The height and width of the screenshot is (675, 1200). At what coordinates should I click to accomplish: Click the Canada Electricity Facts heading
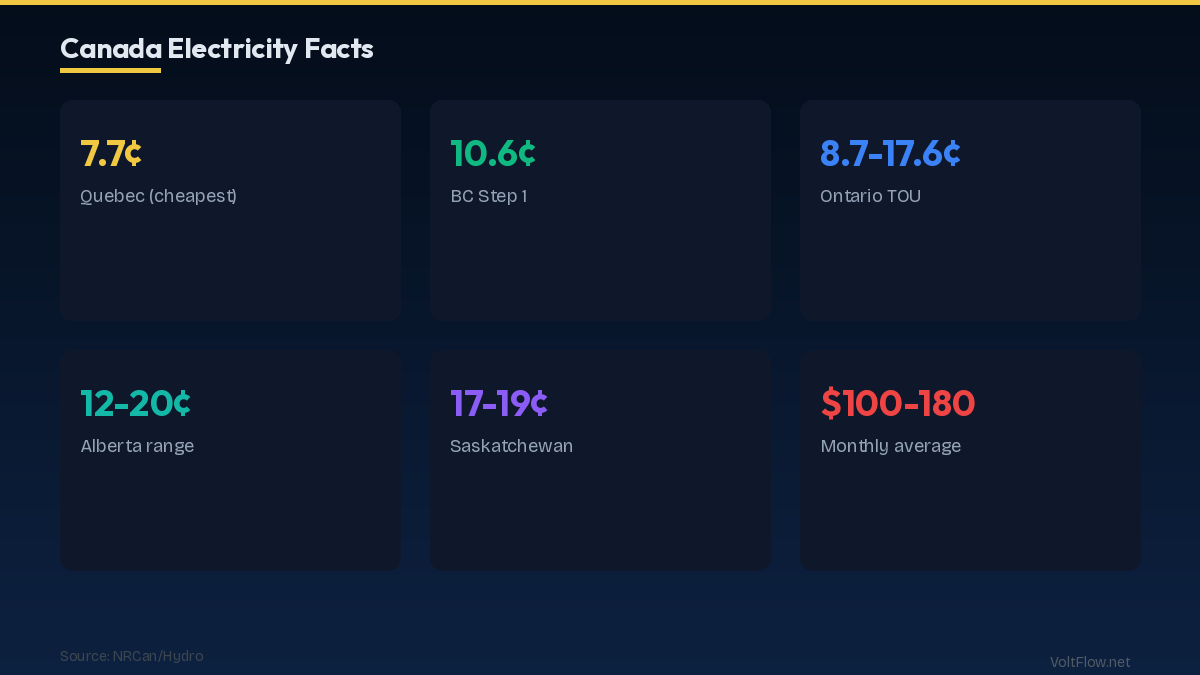216,48
